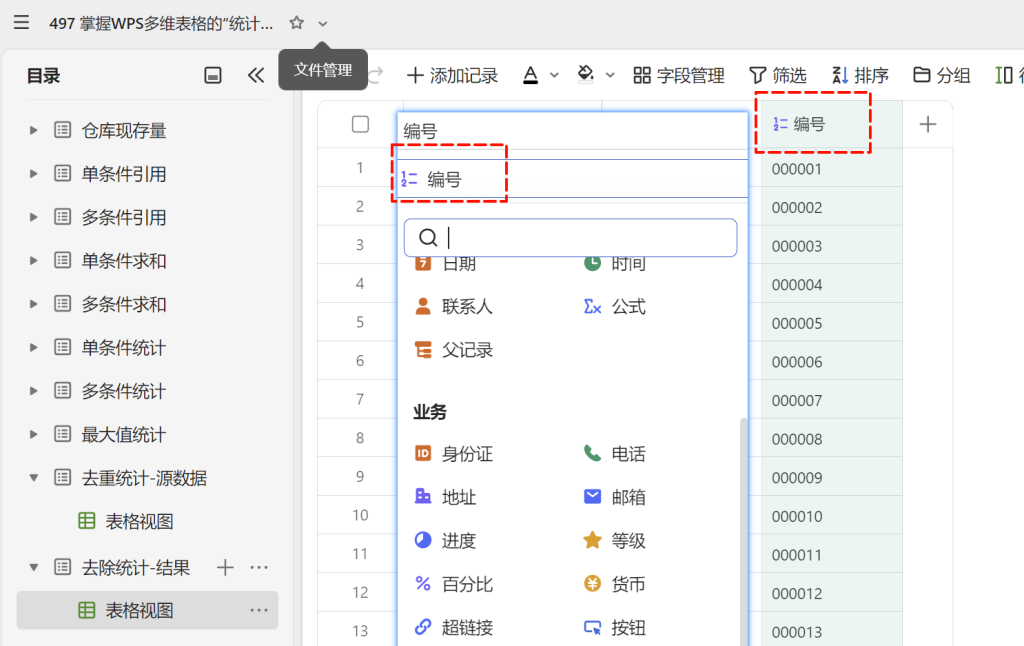The width and height of the screenshot is (1024, 646).
Task: Select the 多条件统计 sheet
Action: 123,391
